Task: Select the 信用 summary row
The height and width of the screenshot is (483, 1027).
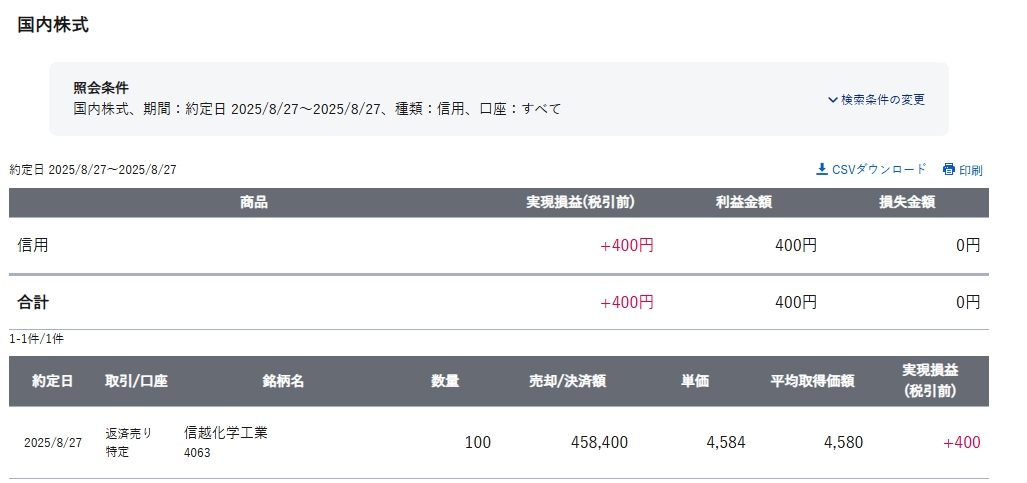Action: pyautogui.click(x=498, y=246)
